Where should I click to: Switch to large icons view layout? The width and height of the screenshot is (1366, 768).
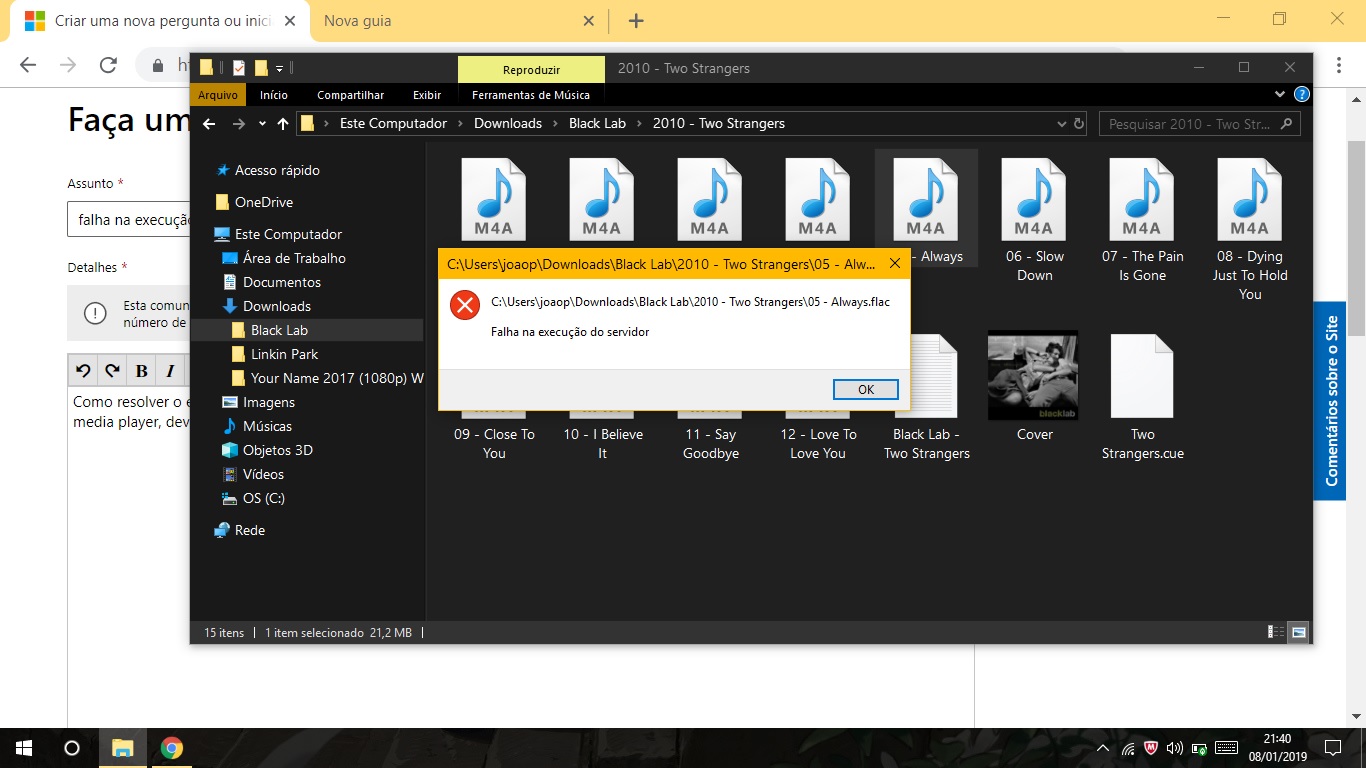(x=1298, y=632)
